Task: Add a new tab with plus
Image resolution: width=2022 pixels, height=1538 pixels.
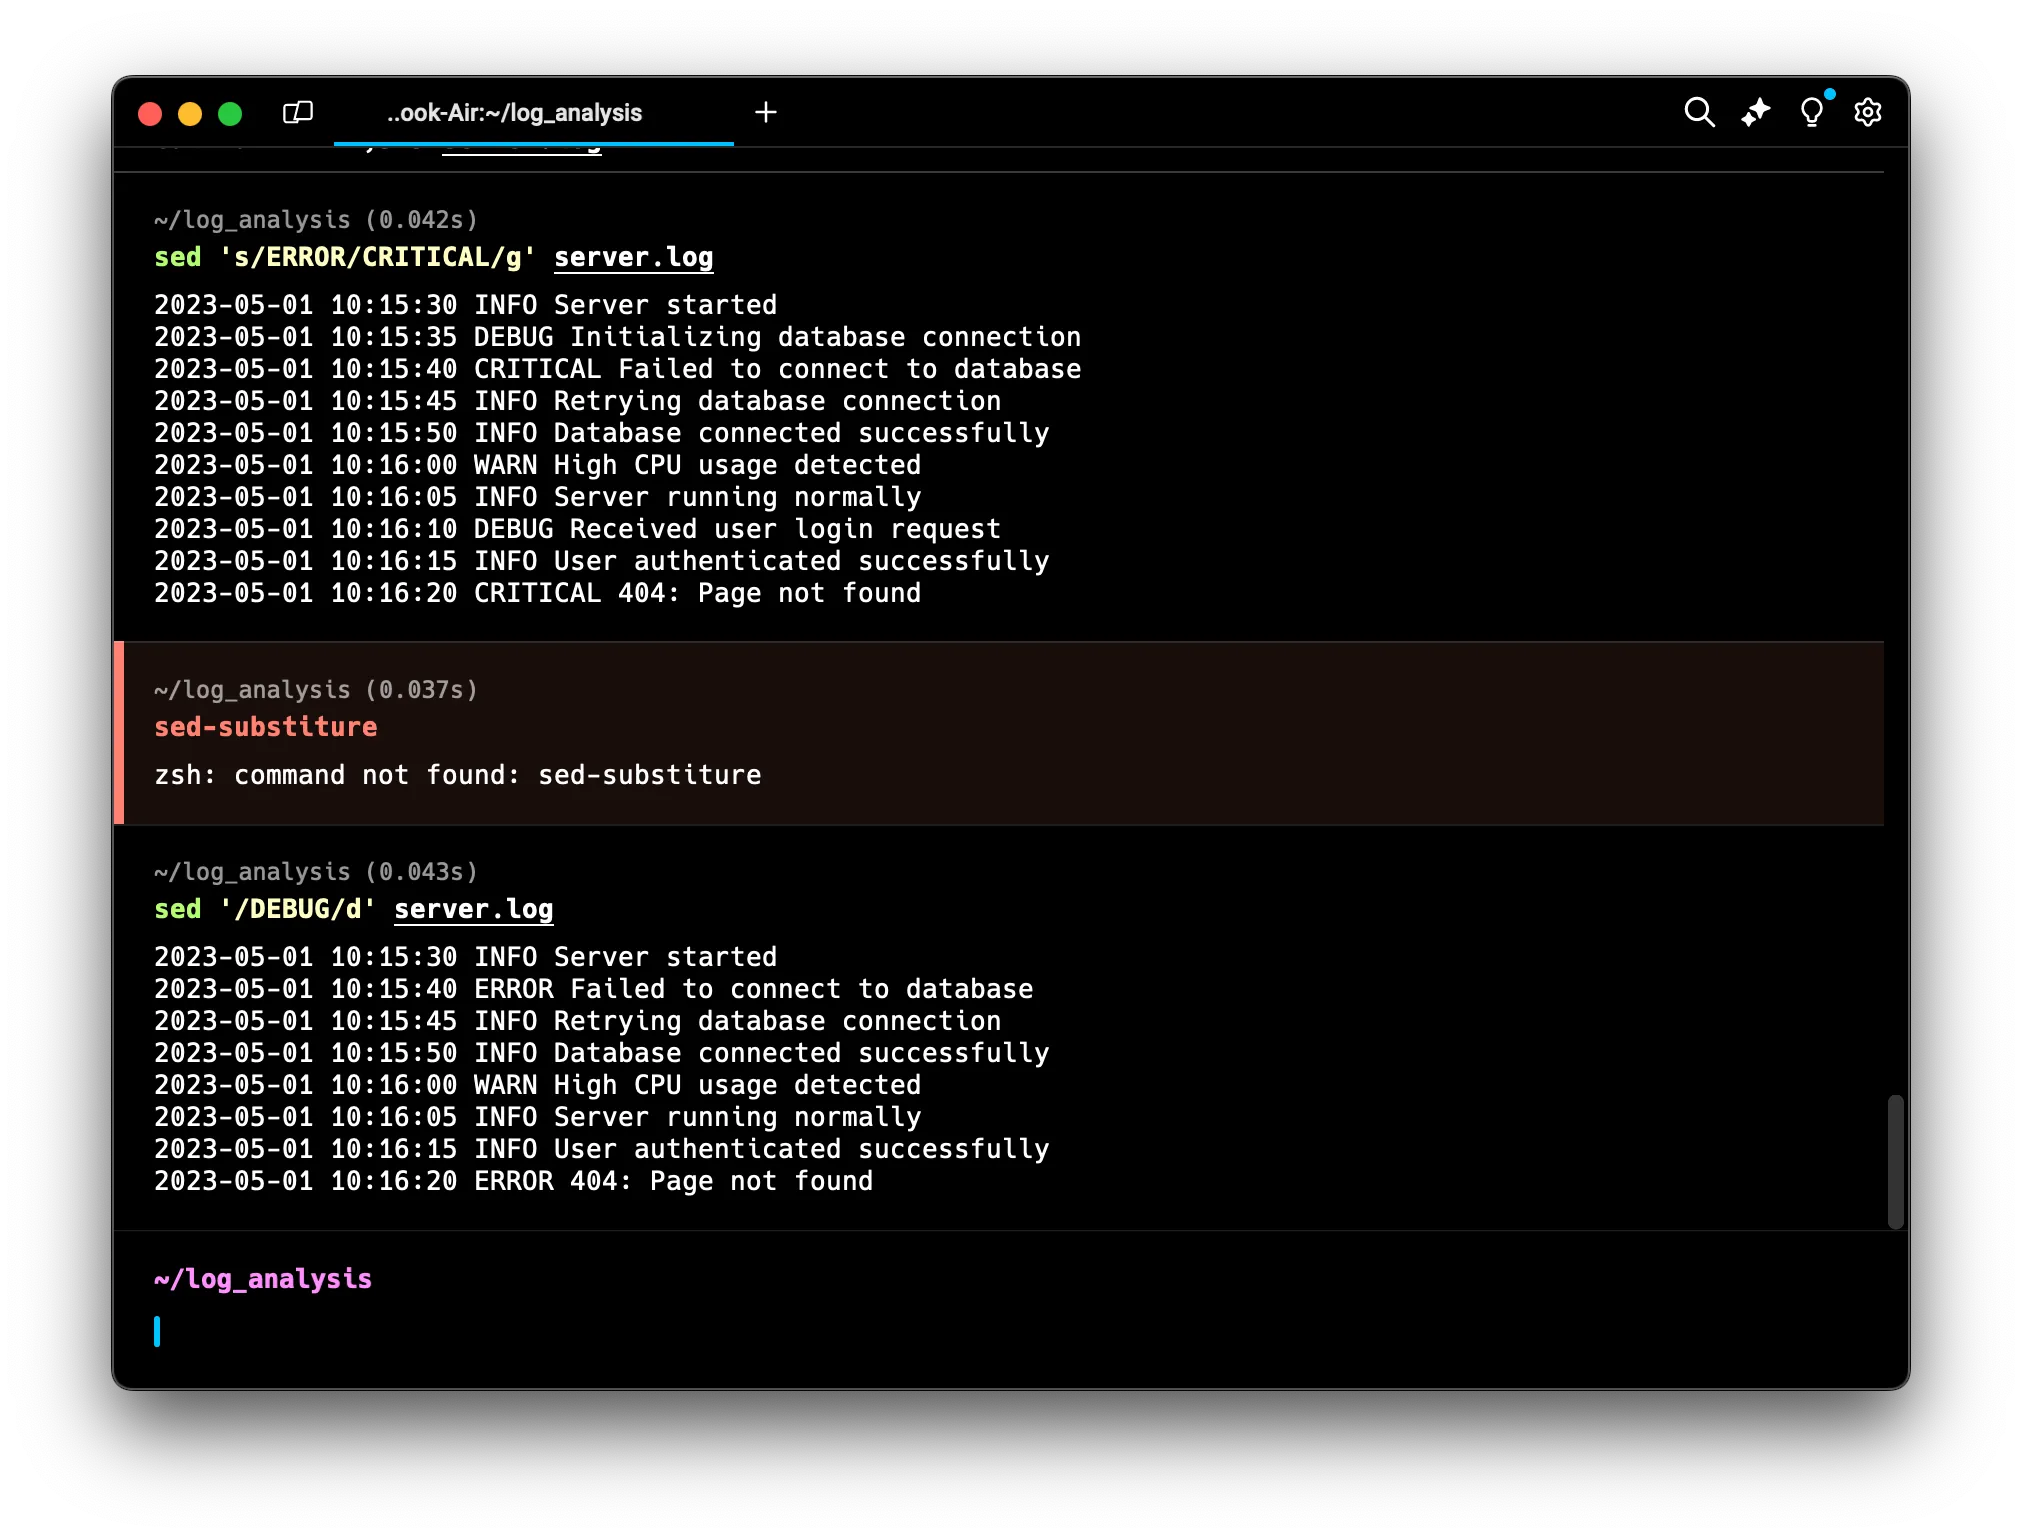Action: pyautogui.click(x=766, y=112)
